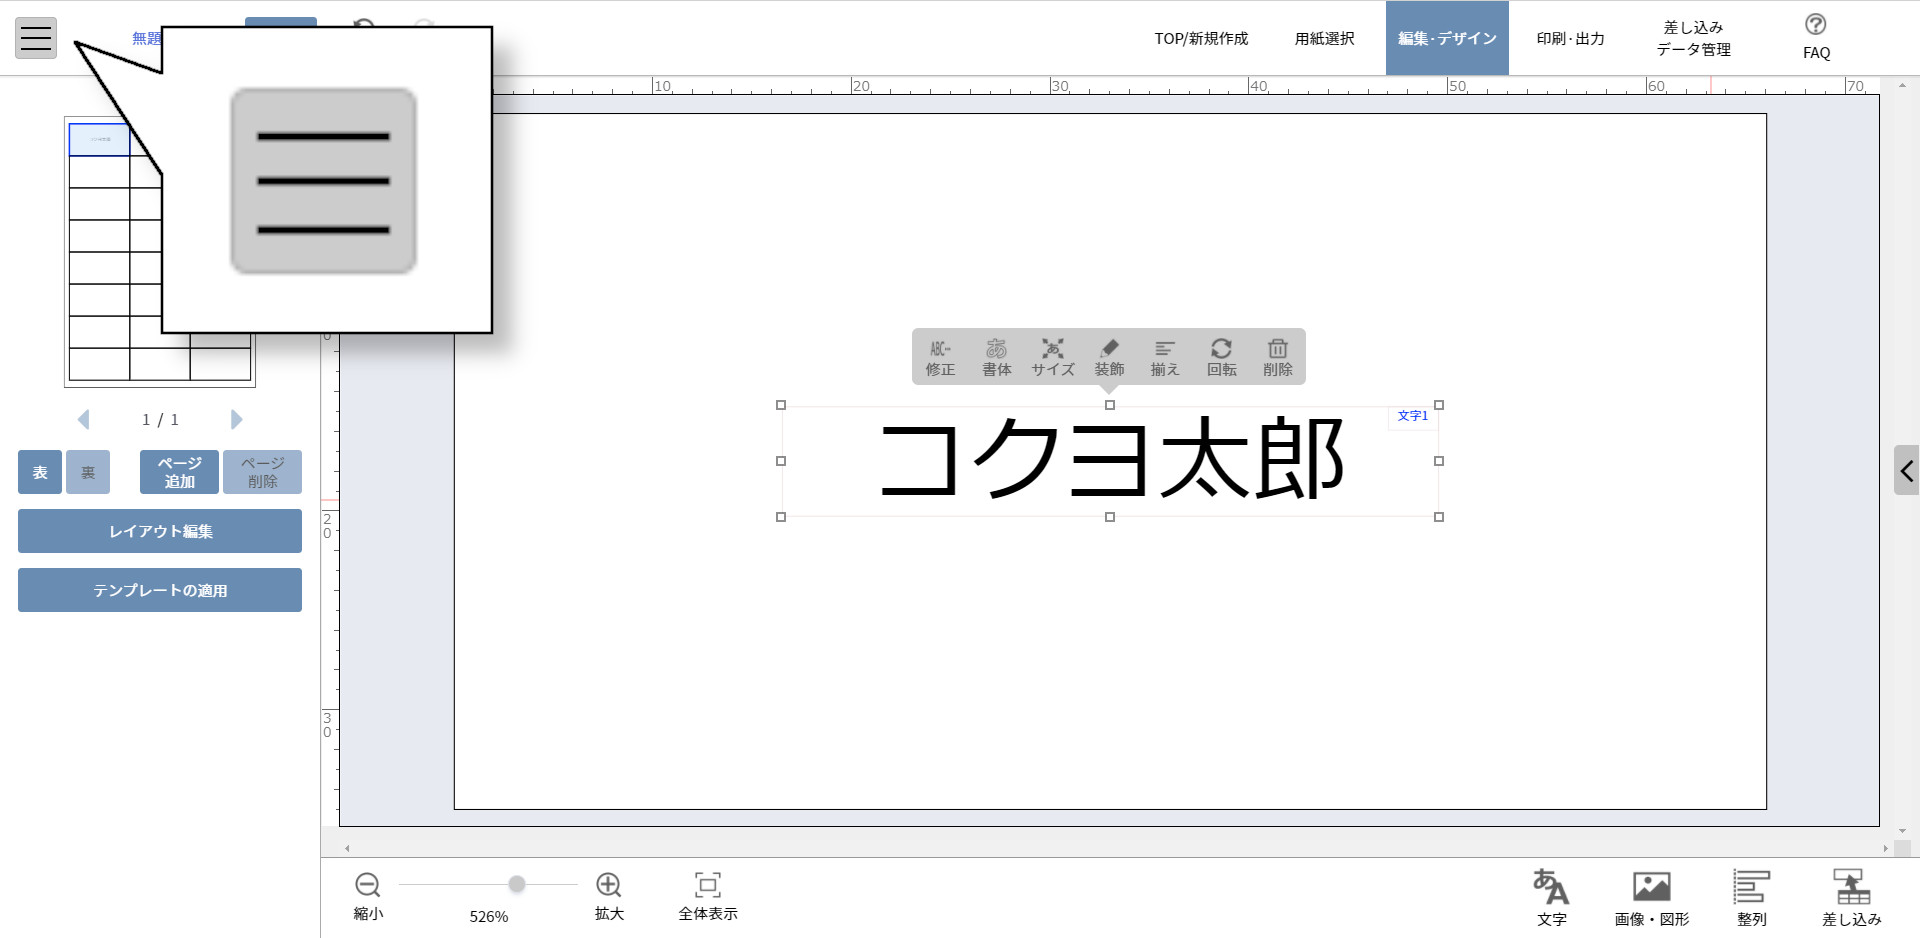Click the レイアウト編集 layout edit button

[159, 531]
